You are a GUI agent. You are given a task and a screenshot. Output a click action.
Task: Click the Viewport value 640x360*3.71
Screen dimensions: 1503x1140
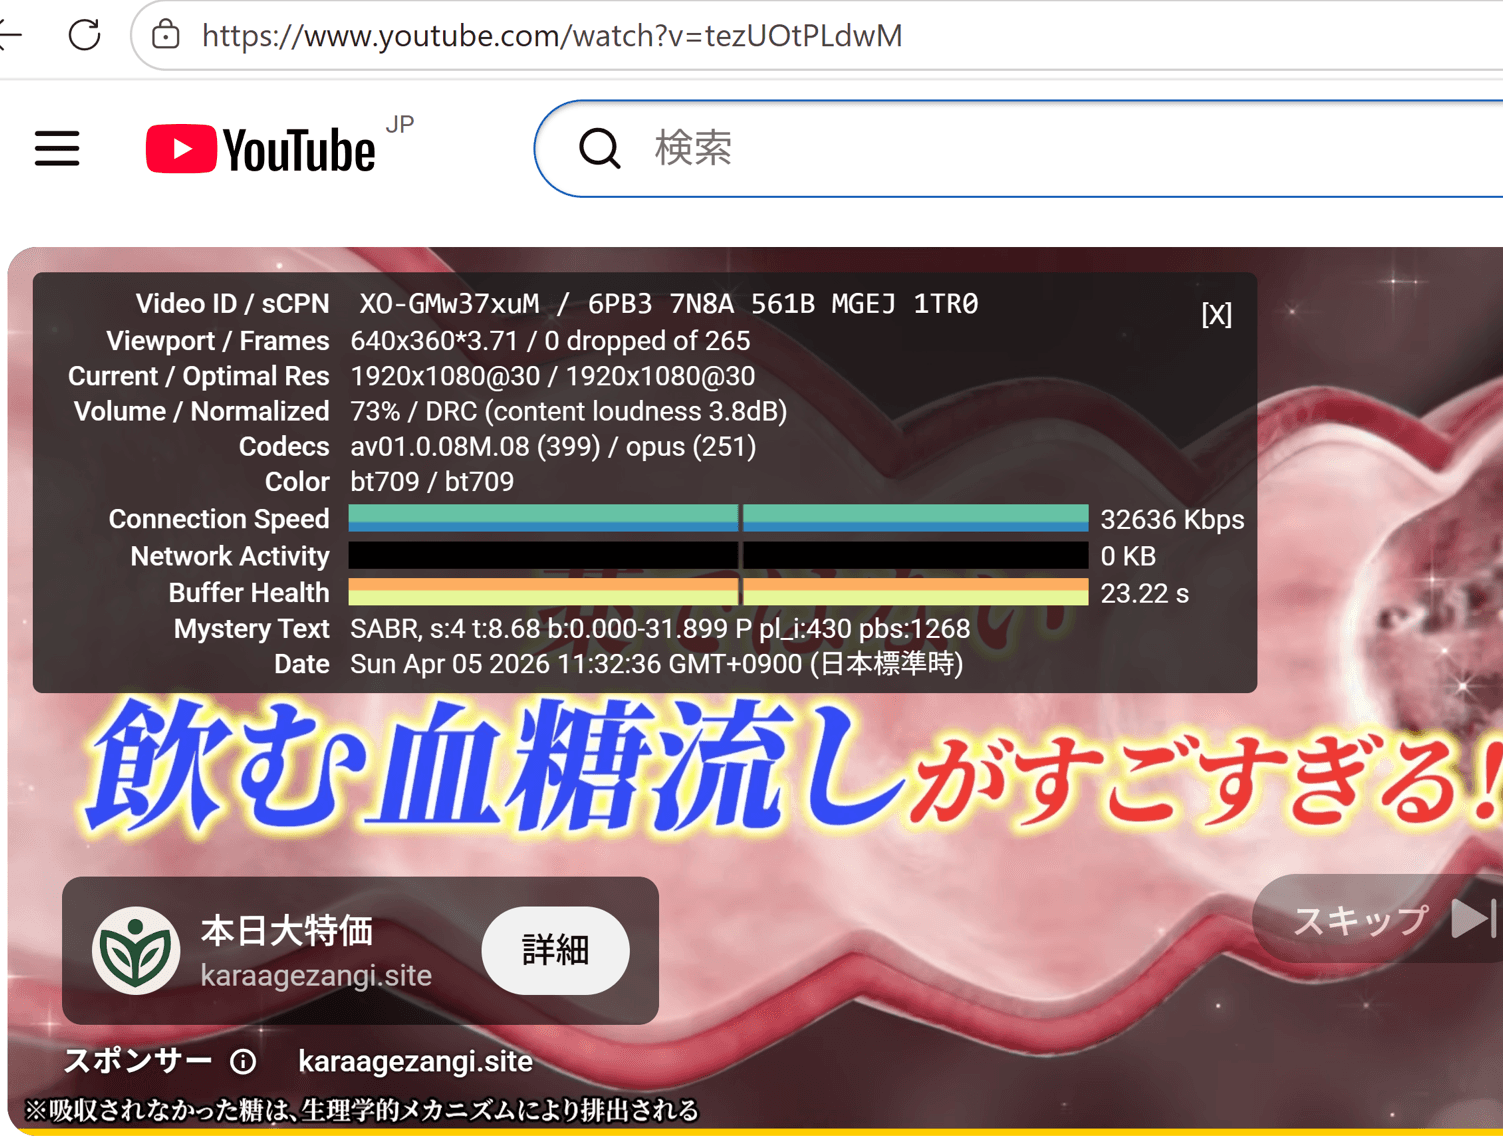(550, 341)
